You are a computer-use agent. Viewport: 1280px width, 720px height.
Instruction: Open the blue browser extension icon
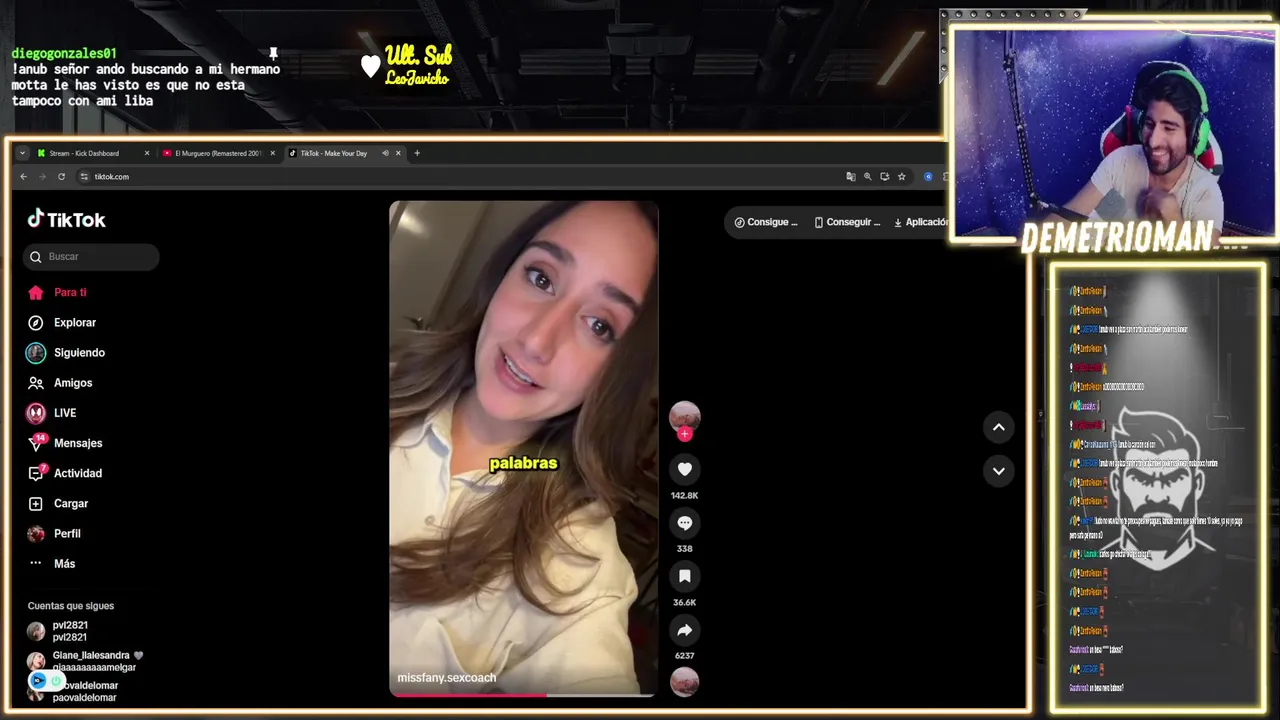point(928,176)
